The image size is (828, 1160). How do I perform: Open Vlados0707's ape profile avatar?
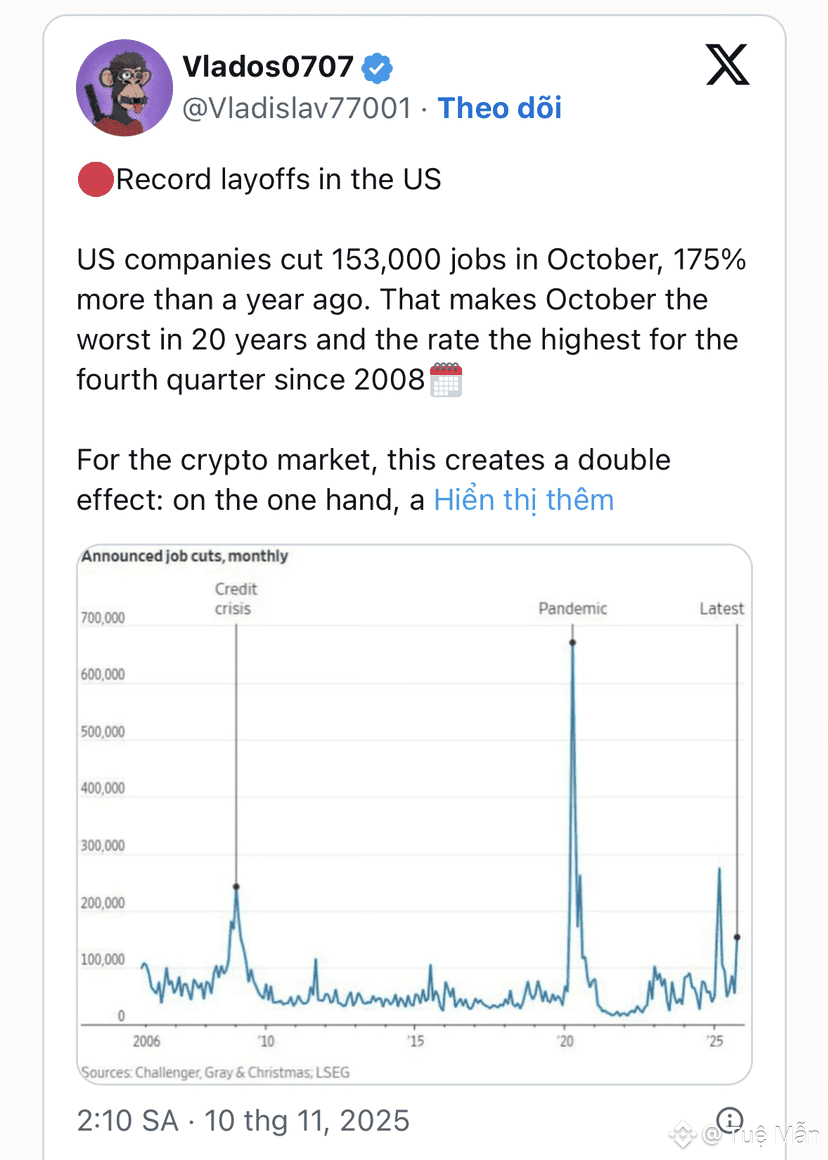click(x=125, y=88)
